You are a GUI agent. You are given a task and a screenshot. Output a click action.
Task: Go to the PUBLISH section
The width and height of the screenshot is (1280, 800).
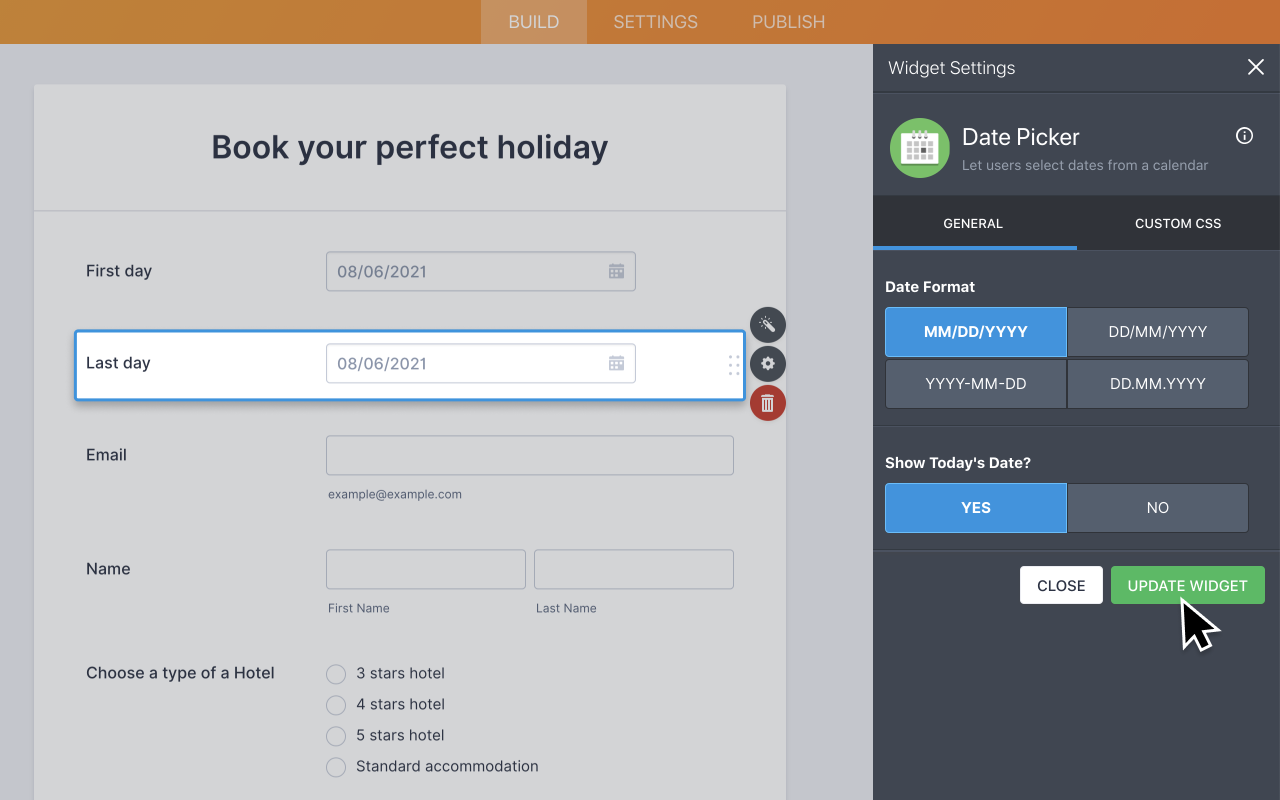pyautogui.click(x=788, y=21)
